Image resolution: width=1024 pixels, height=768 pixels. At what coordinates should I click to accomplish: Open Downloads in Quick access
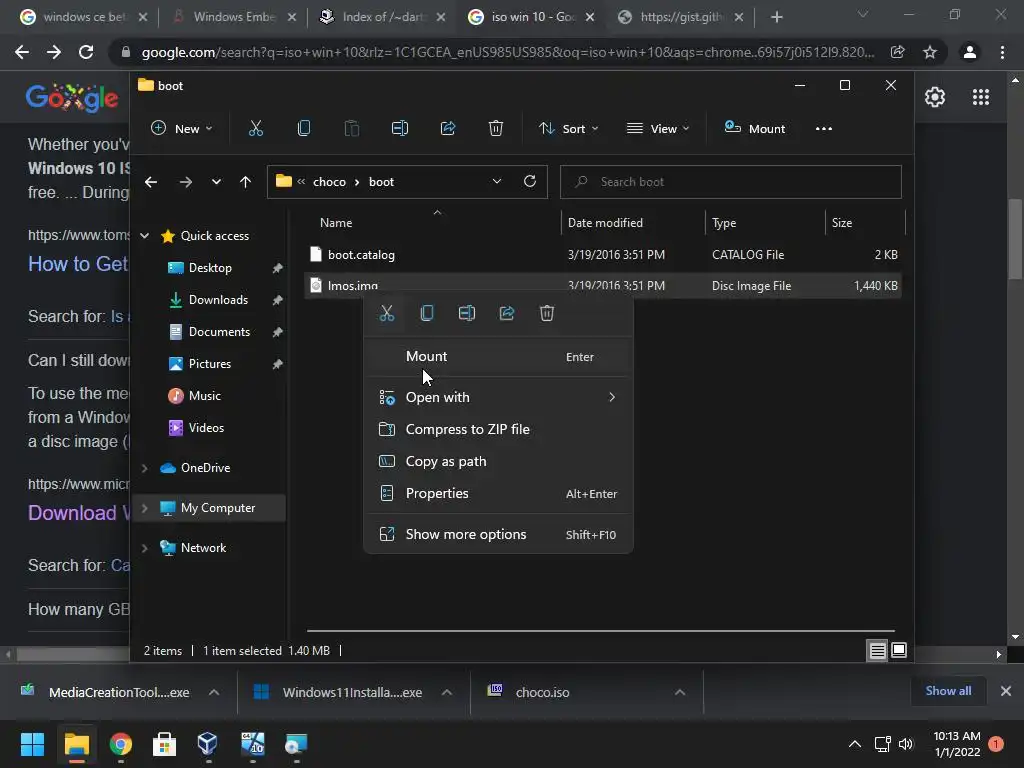click(218, 300)
